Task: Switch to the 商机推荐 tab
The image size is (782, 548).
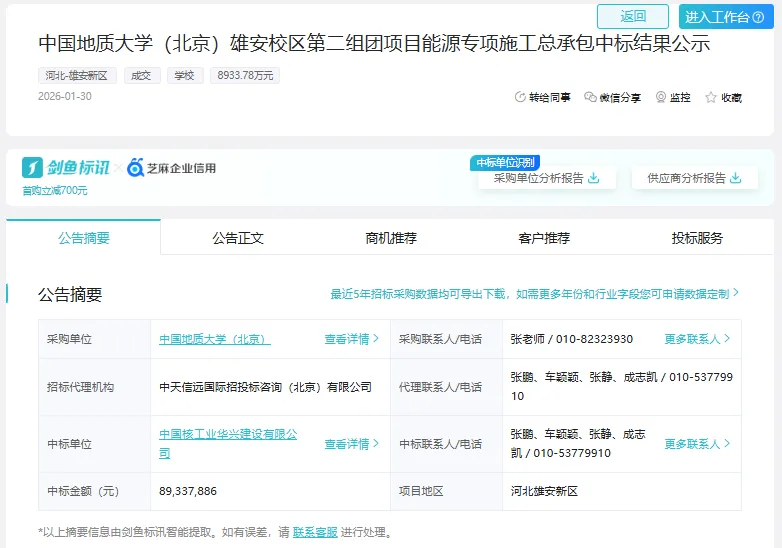Action: (391, 238)
